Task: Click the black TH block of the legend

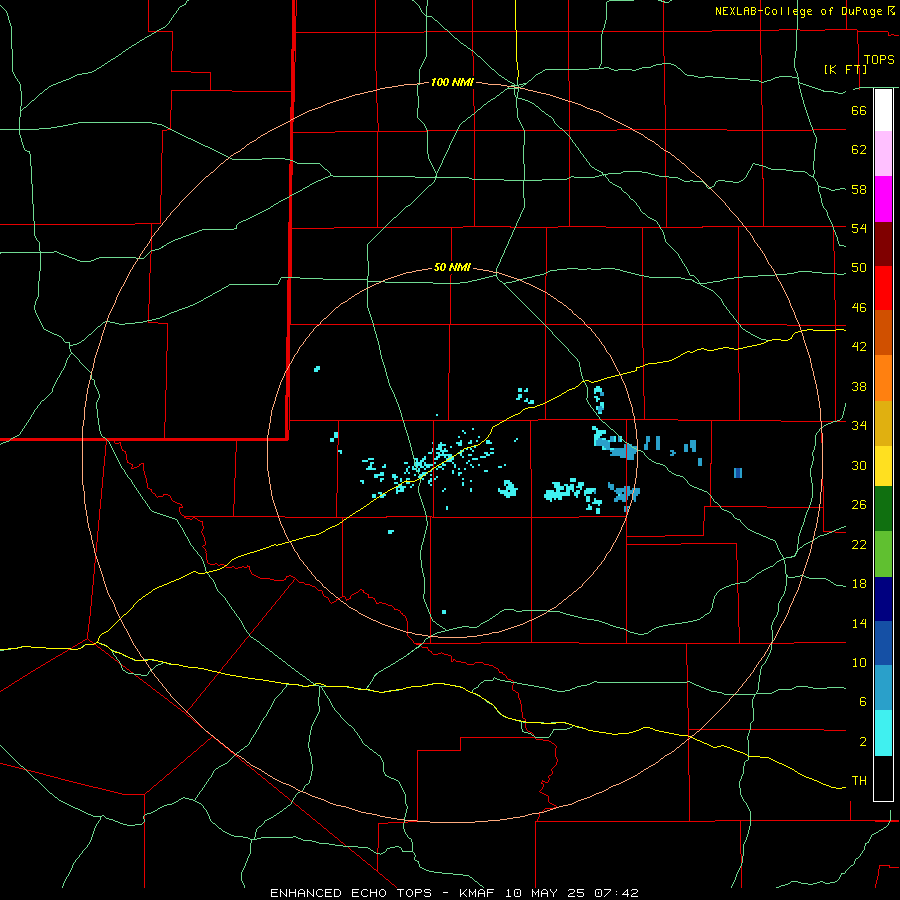Action: pos(883,778)
